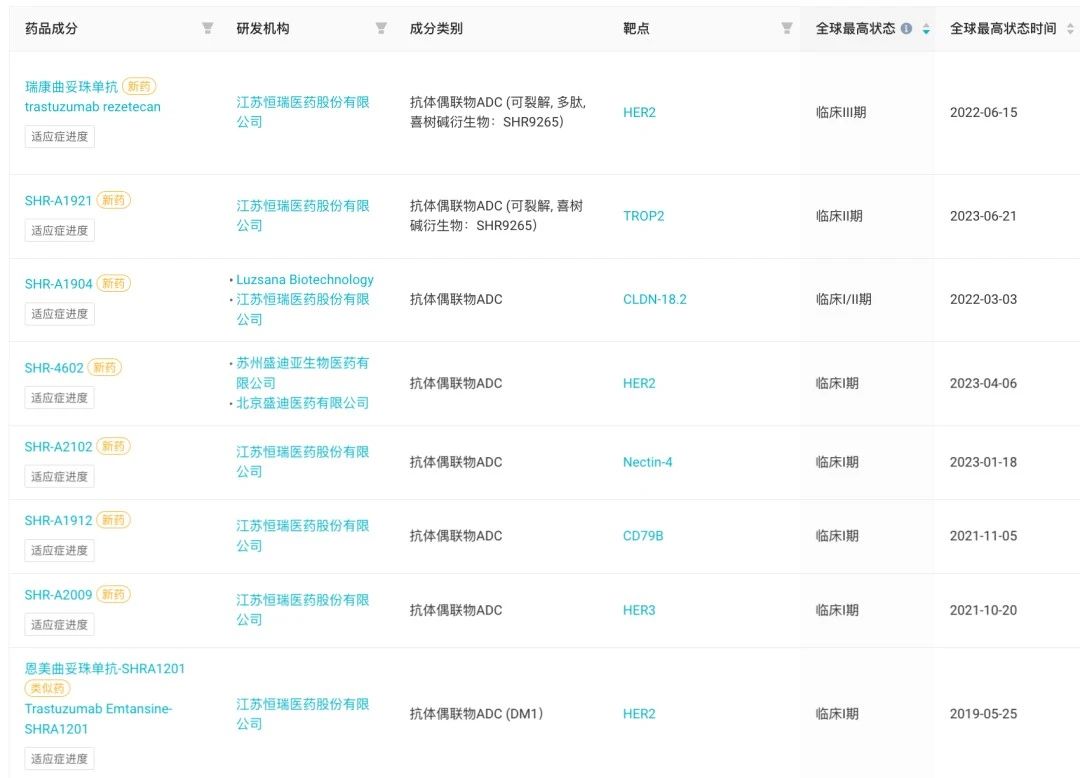Click 临床III期 status cell
This screenshot has height=778, width=1080.
pyautogui.click(x=841, y=112)
